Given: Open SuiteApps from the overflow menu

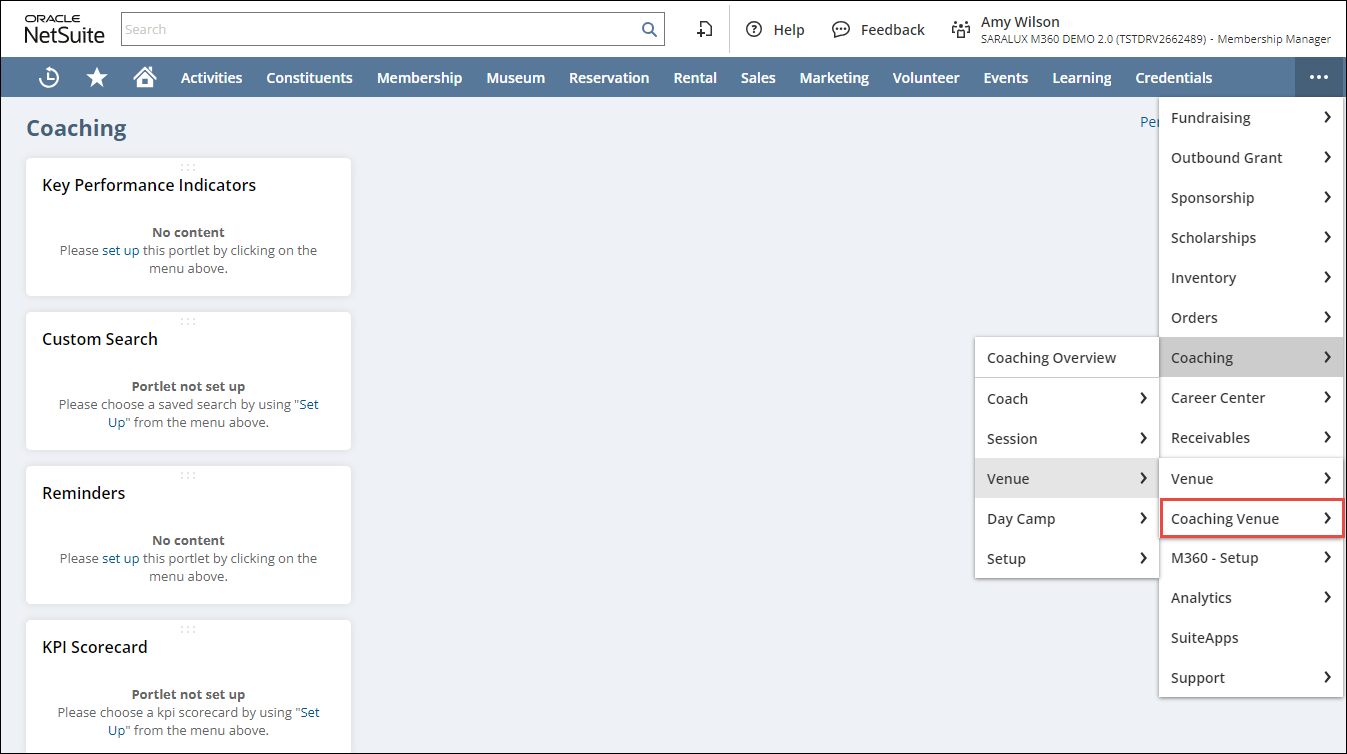Looking at the screenshot, I should [x=1204, y=638].
